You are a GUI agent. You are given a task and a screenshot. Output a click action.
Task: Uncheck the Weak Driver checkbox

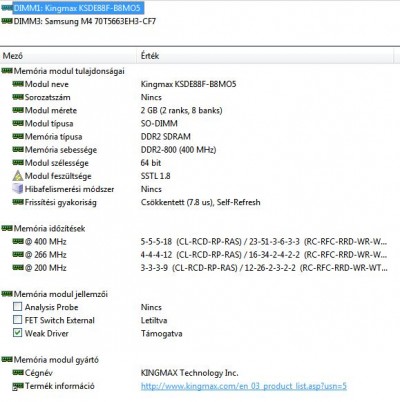tap(17, 333)
